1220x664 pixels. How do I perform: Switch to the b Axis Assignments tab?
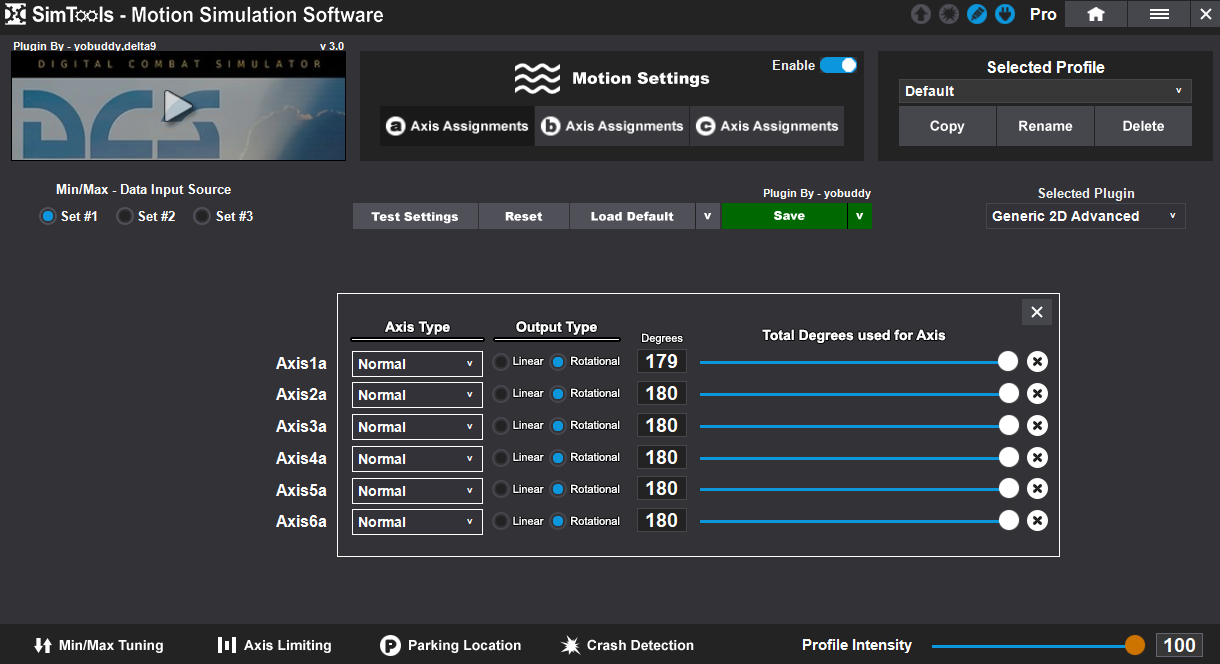612,126
